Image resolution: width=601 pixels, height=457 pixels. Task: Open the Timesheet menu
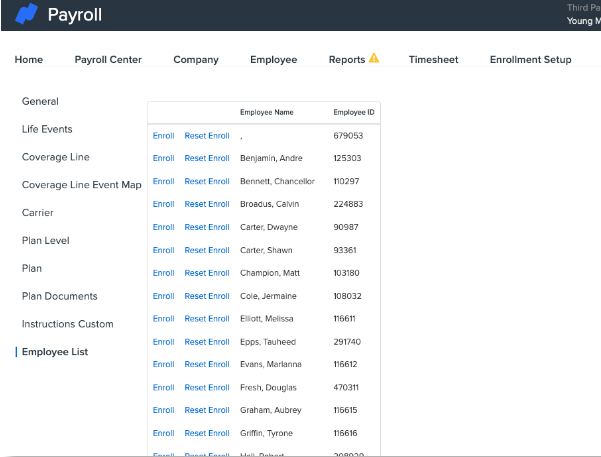tap(433, 60)
